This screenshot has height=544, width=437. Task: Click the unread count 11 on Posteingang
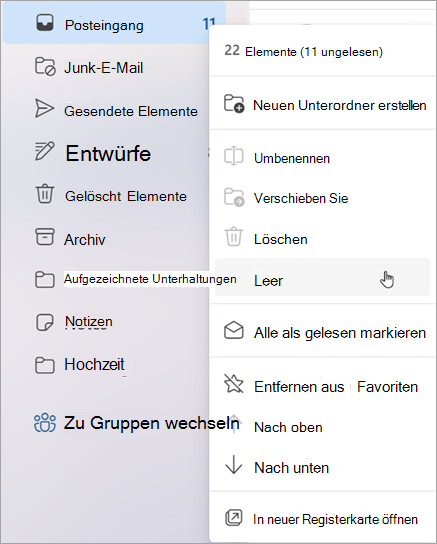pos(209,24)
